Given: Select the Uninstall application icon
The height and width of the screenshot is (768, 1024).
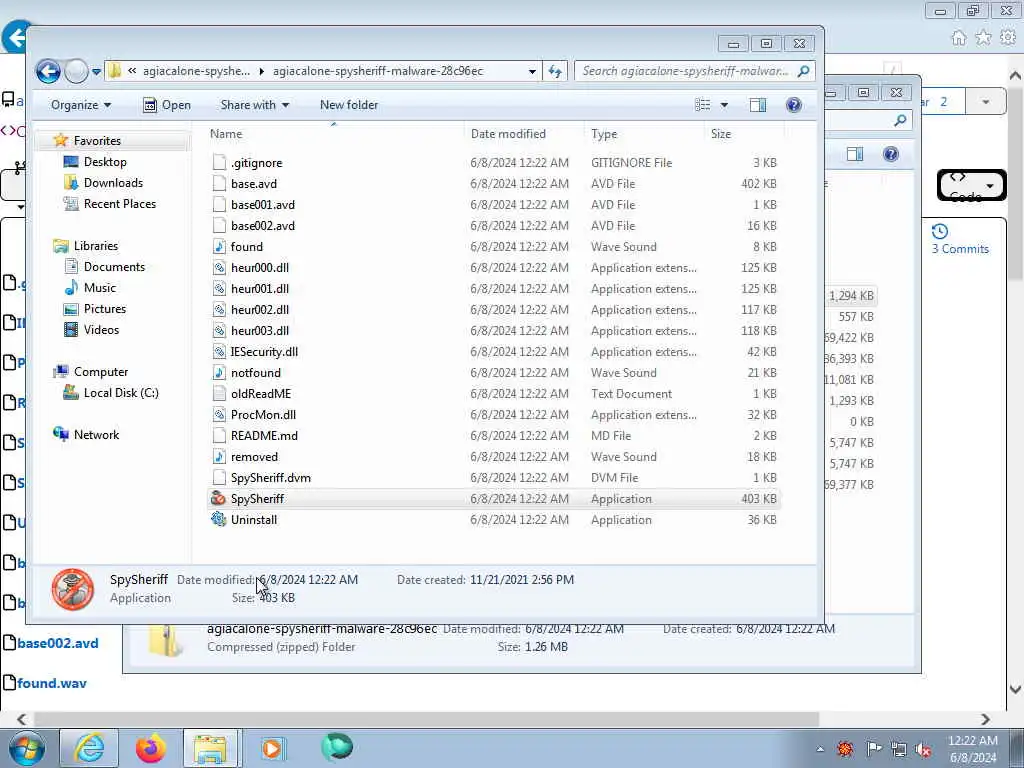Looking at the screenshot, I should [x=218, y=519].
